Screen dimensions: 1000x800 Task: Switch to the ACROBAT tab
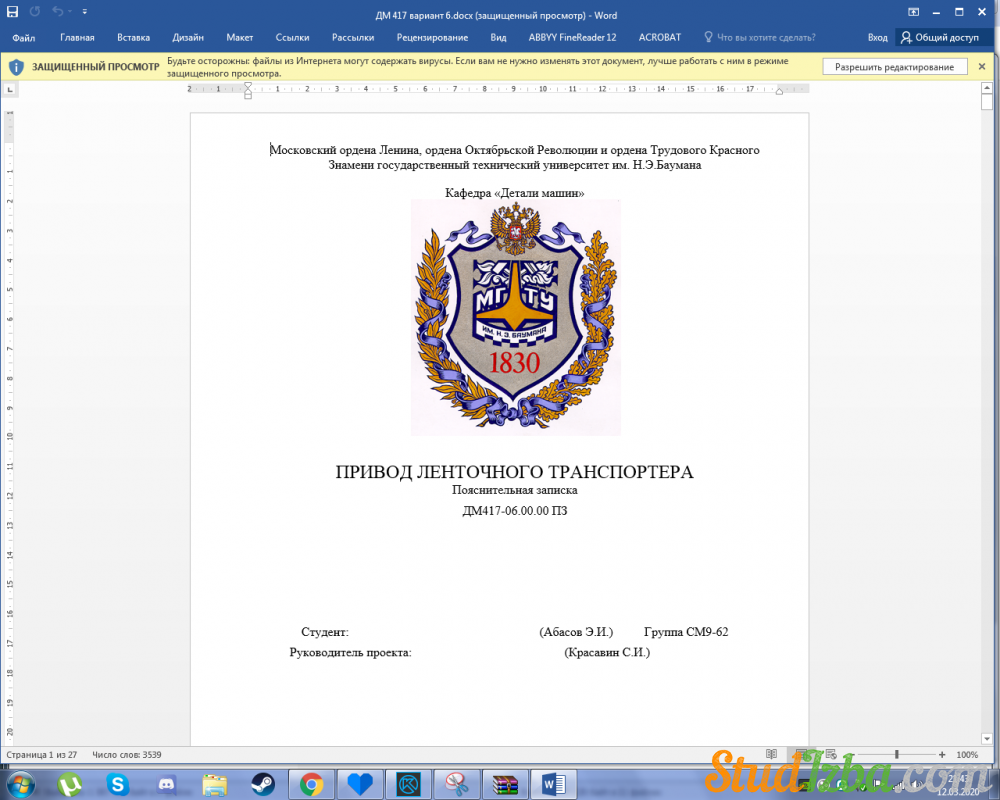659,38
